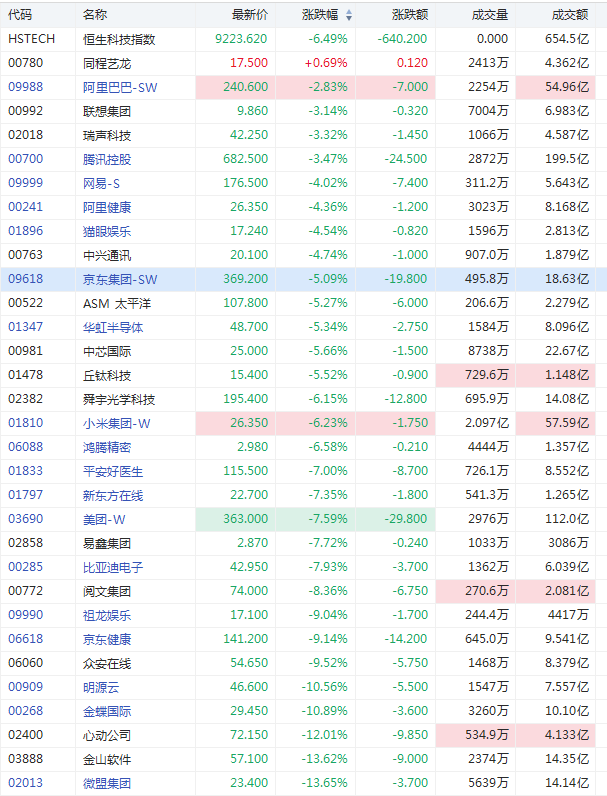Open 阿里巴巴-SW stock link
Image resolution: width=607 pixels, height=796 pixels.
click(120, 87)
